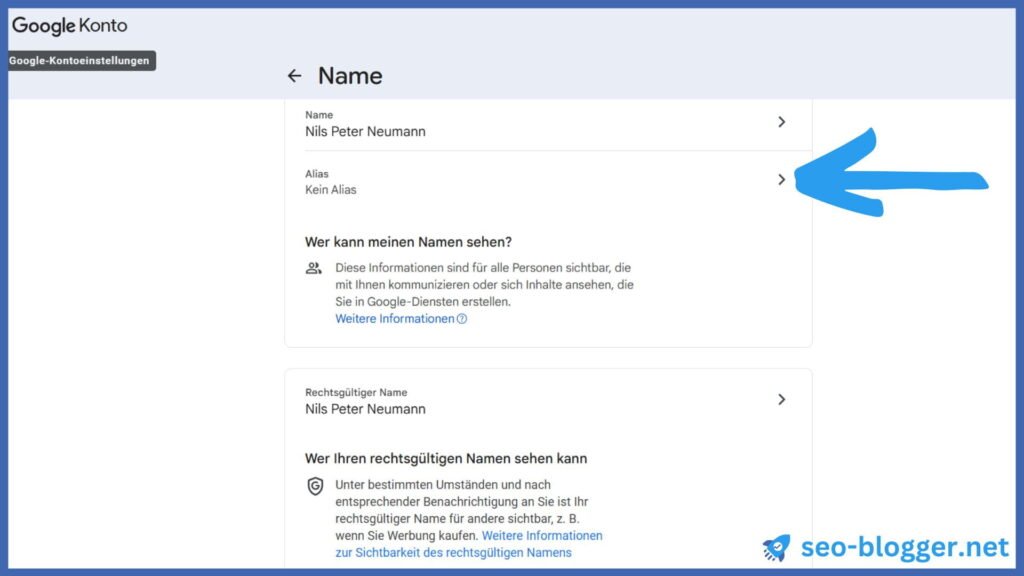Click the Rechtsgültiger Name field label
The image size is (1024, 576).
(356, 393)
